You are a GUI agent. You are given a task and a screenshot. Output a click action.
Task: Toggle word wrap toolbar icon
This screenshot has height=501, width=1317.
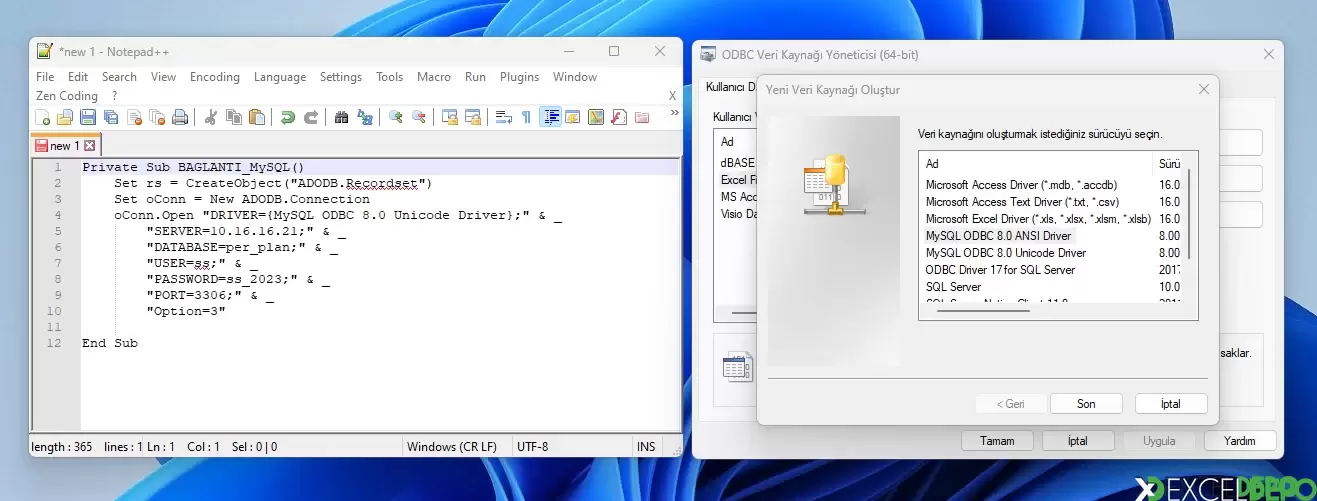coord(504,117)
